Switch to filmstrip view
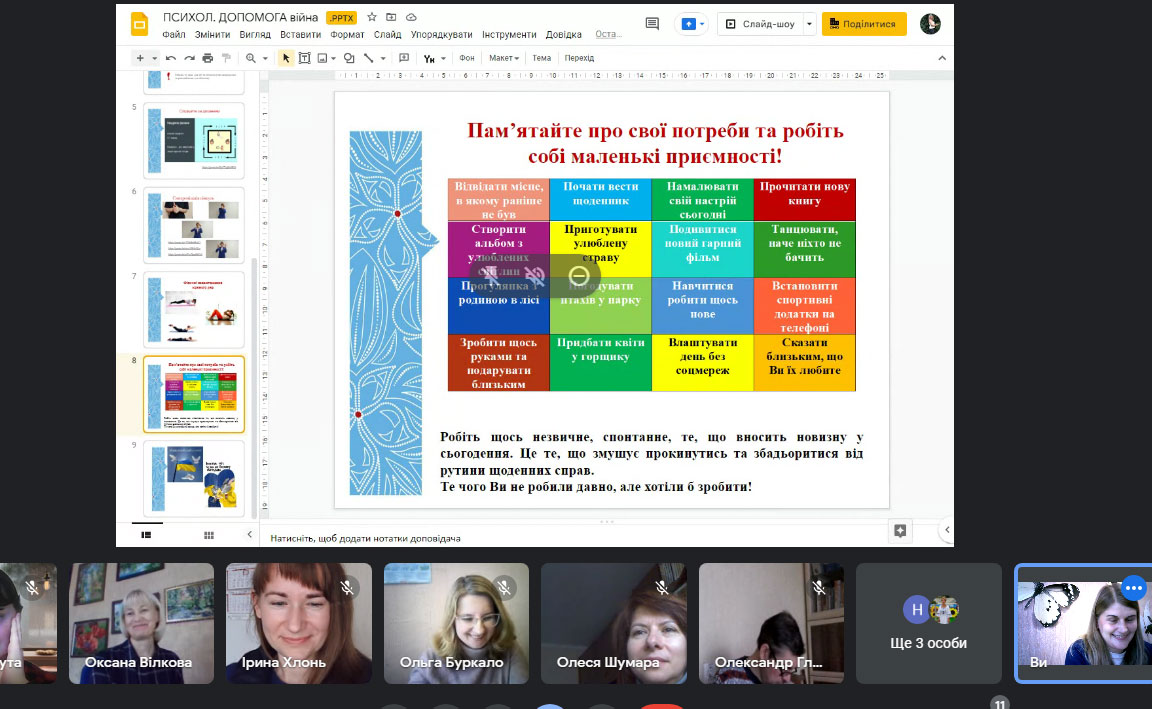This screenshot has width=1152, height=709. (x=146, y=535)
